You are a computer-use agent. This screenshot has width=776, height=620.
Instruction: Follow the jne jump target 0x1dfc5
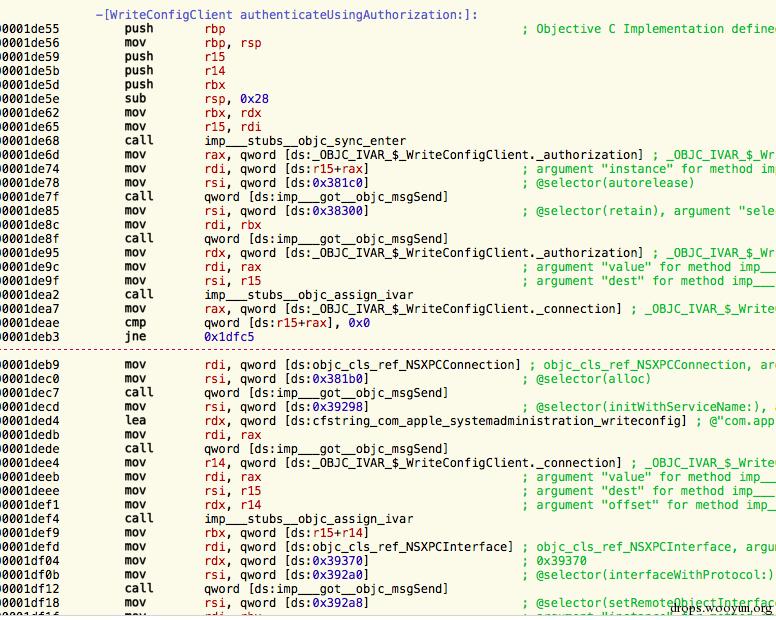tap(229, 337)
